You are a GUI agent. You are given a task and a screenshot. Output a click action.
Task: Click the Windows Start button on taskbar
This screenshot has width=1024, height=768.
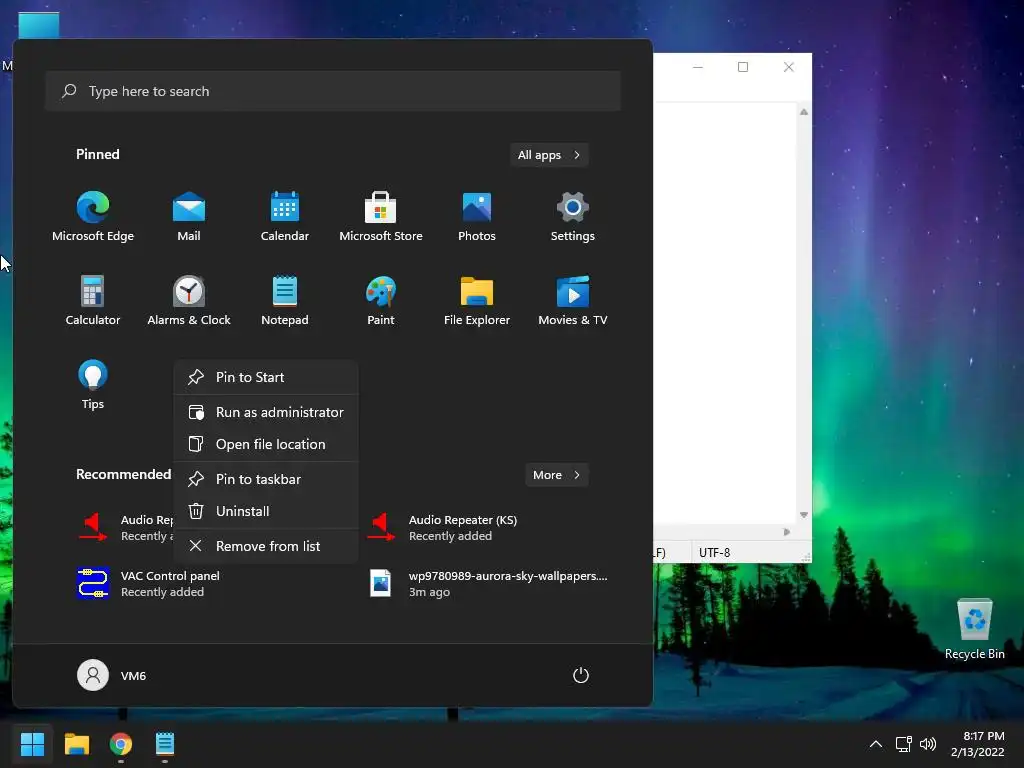coord(32,744)
